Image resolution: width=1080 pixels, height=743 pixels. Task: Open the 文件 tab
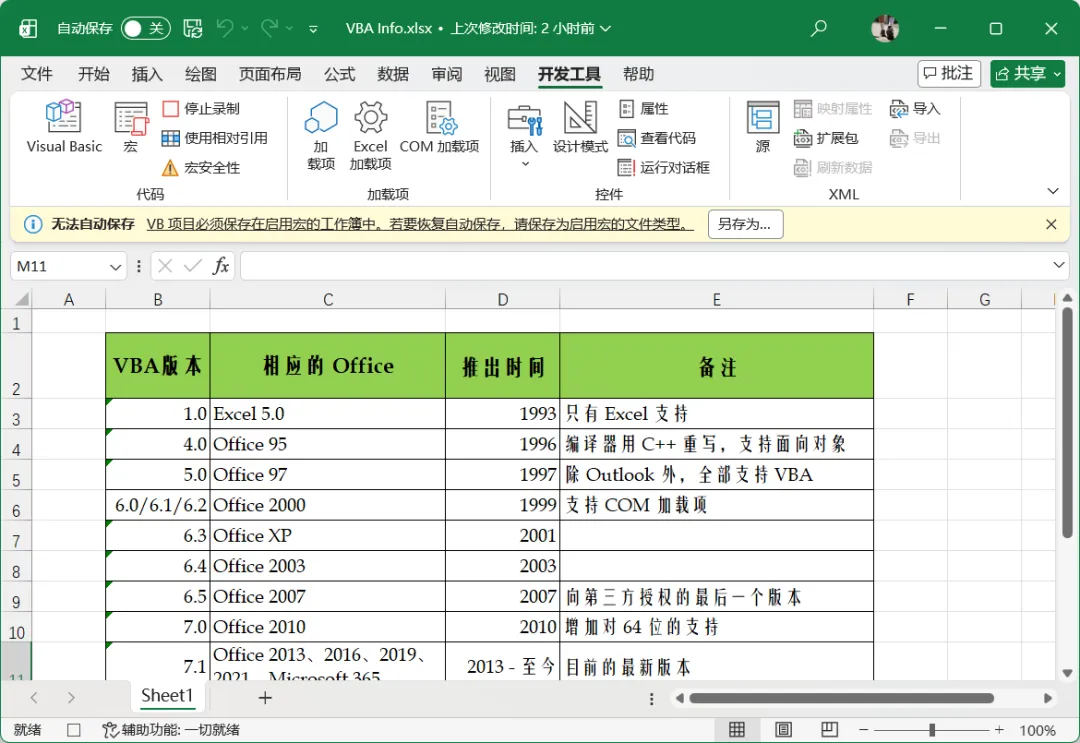[x=37, y=74]
